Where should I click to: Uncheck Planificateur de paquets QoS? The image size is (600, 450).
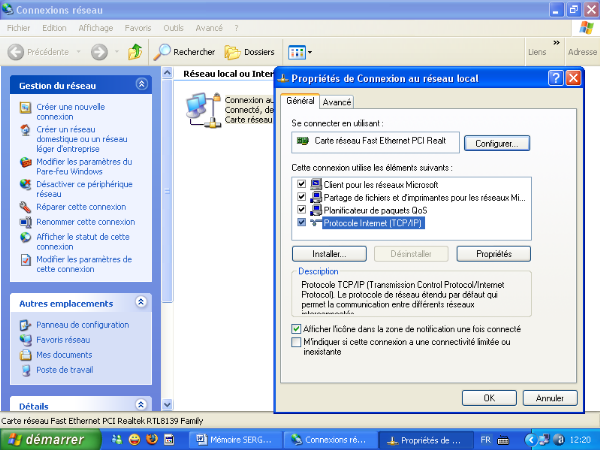point(302,209)
